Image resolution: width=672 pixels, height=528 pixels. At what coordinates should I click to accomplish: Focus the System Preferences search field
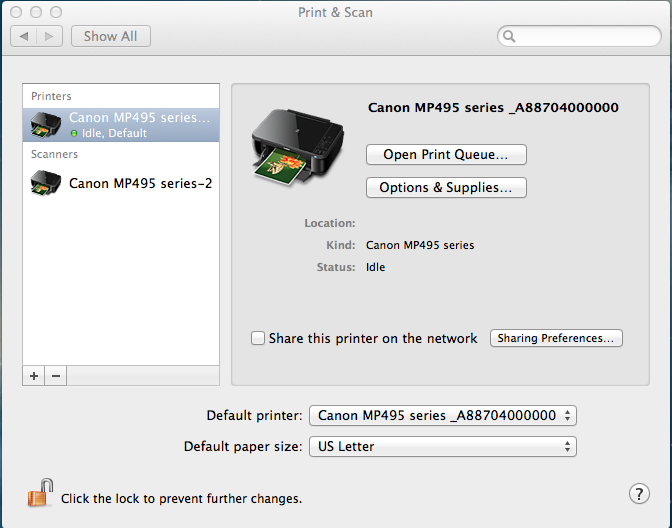click(579, 36)
